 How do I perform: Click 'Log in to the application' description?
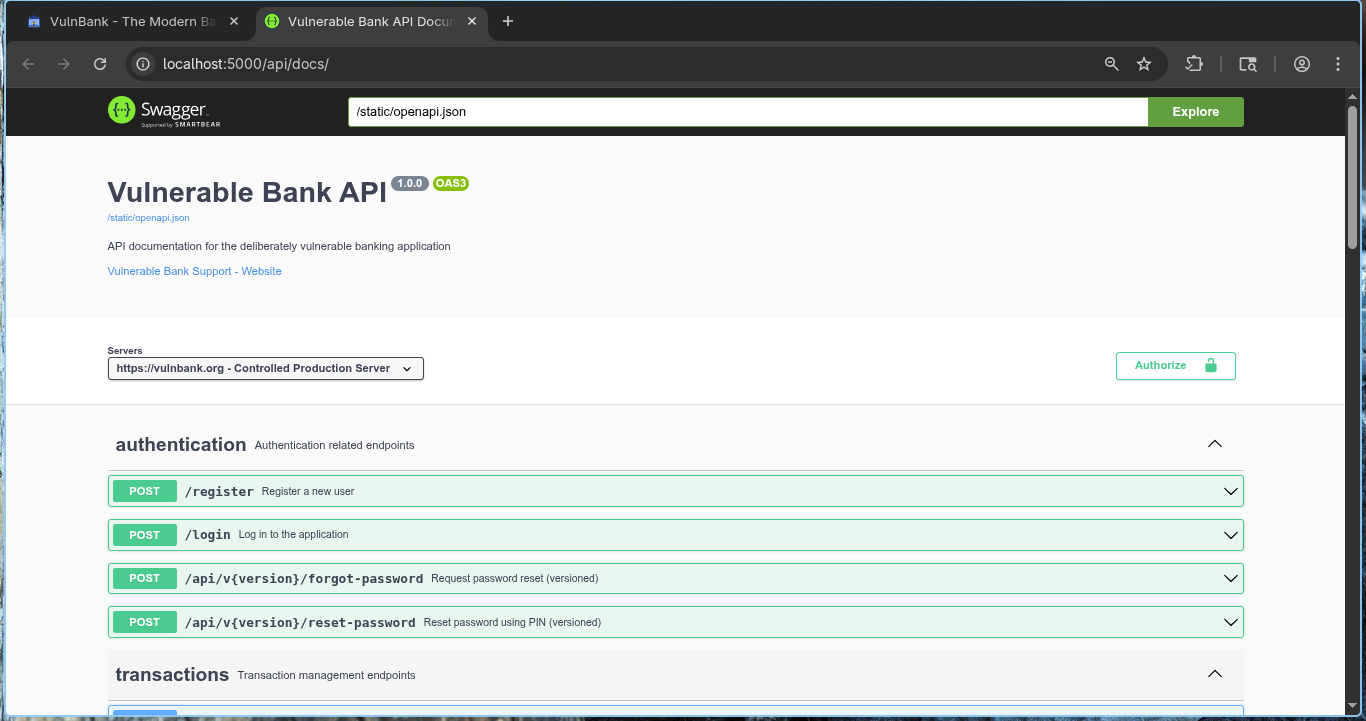coord(294,534)
